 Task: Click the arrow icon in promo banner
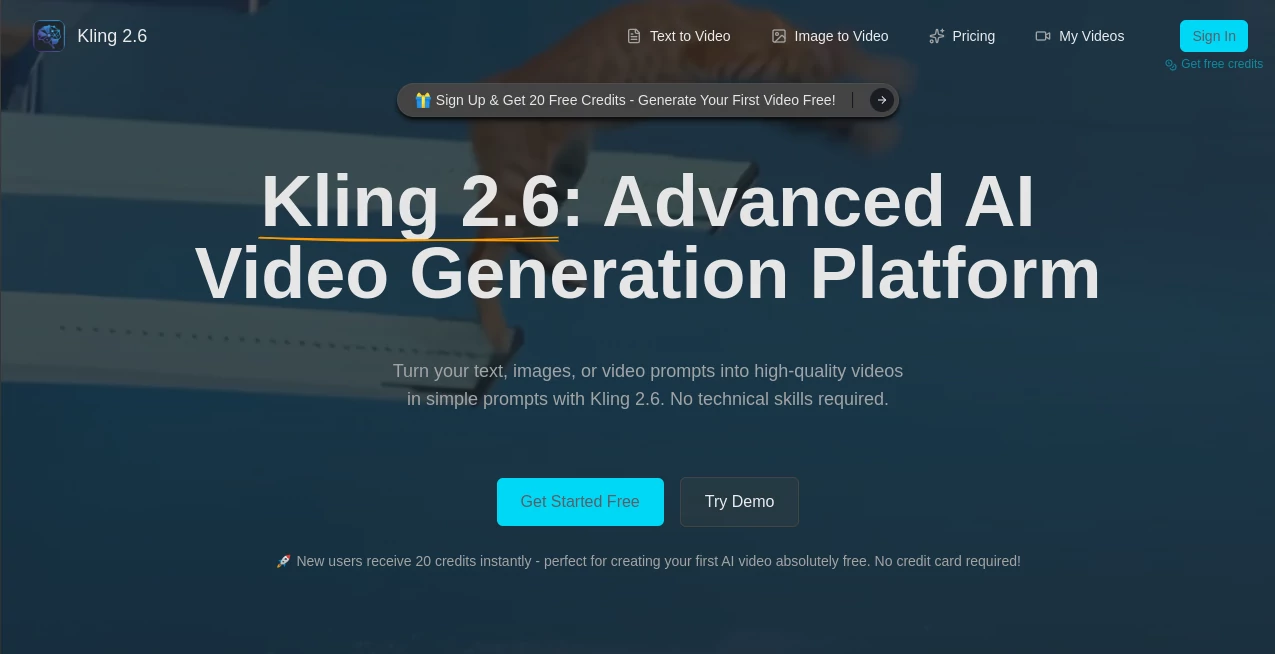click(x=881, y=100)
